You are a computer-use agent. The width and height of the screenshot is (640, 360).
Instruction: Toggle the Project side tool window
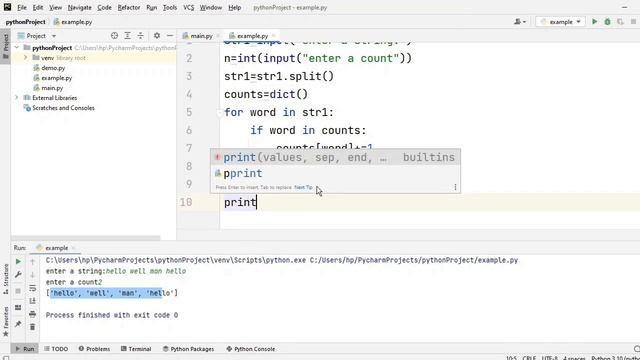5,47
